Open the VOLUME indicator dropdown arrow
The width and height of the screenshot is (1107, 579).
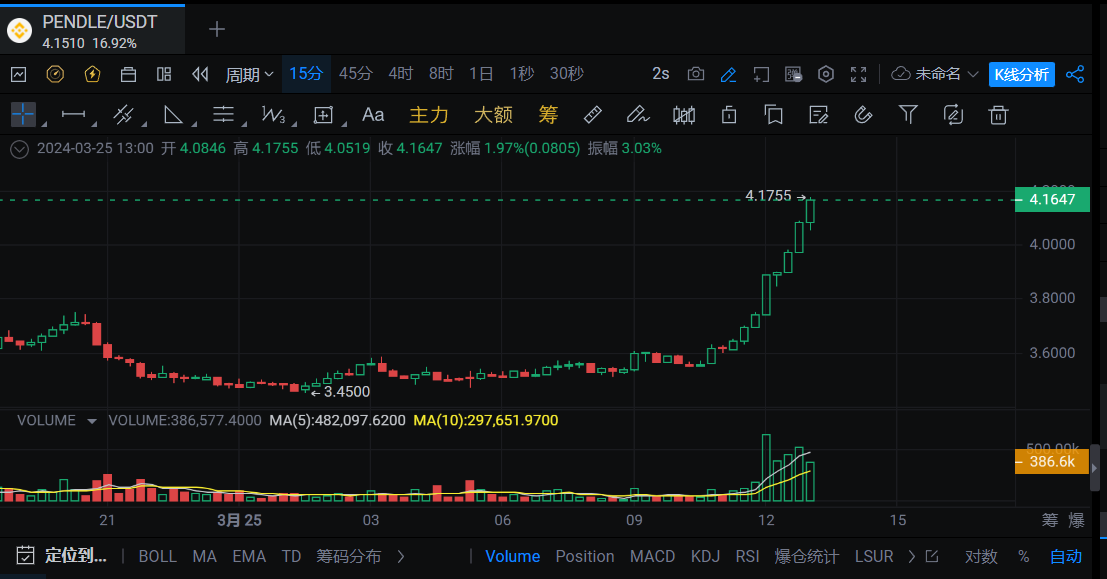pos(92,421)
